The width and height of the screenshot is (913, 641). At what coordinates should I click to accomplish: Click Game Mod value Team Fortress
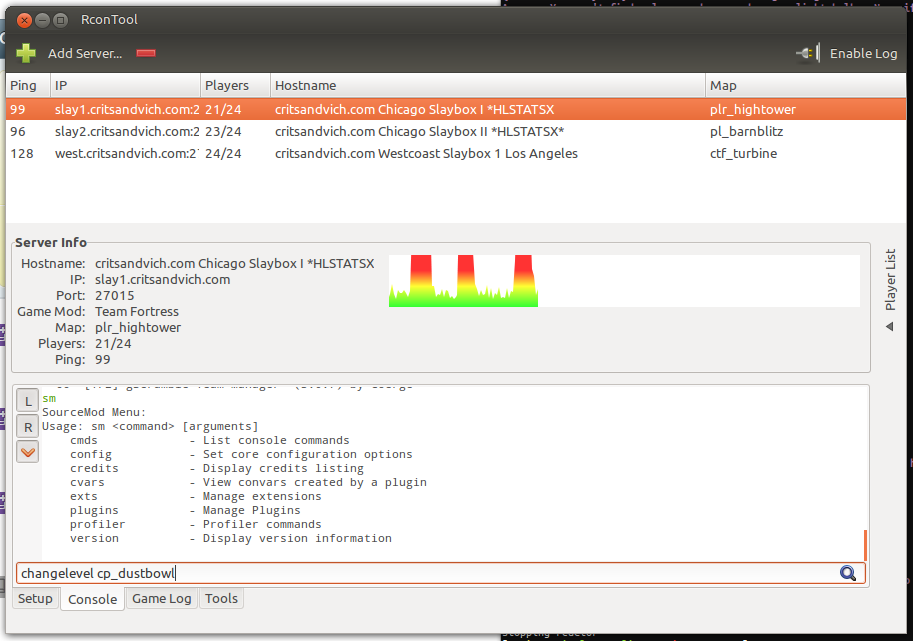(137, 311)
